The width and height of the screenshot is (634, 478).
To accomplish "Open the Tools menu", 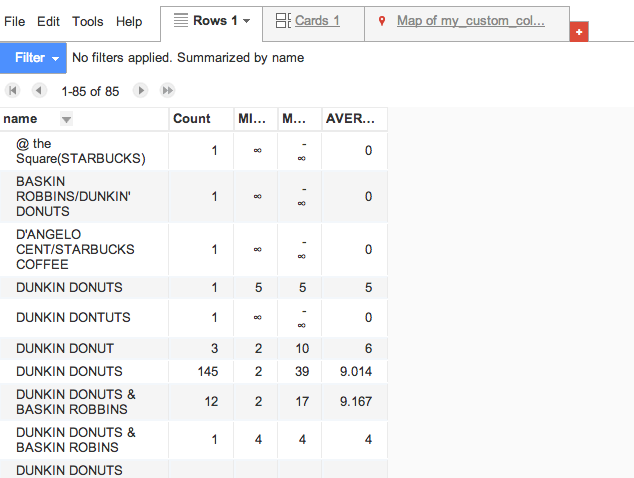I will (x=88, y=21).
